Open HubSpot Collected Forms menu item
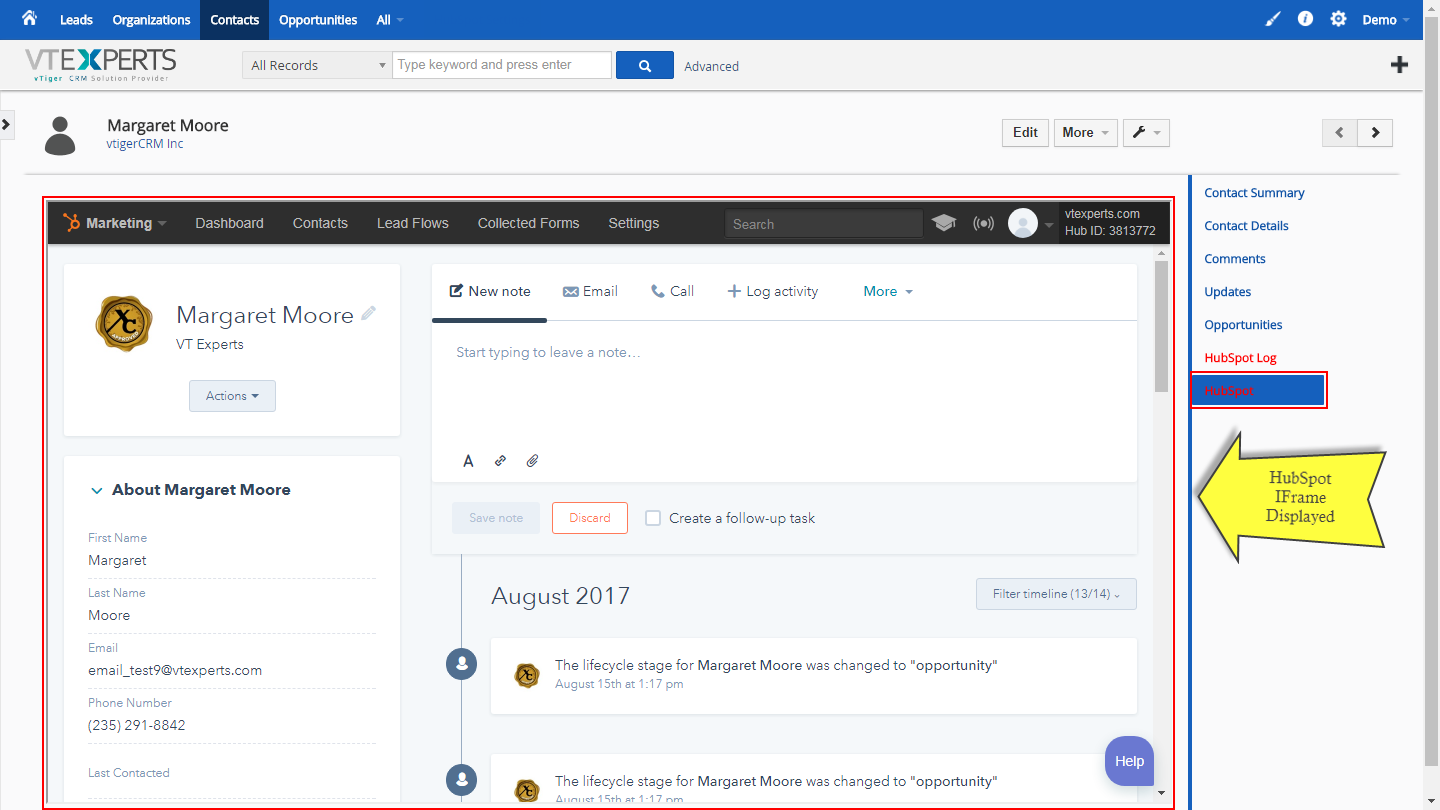 point(529,223)
